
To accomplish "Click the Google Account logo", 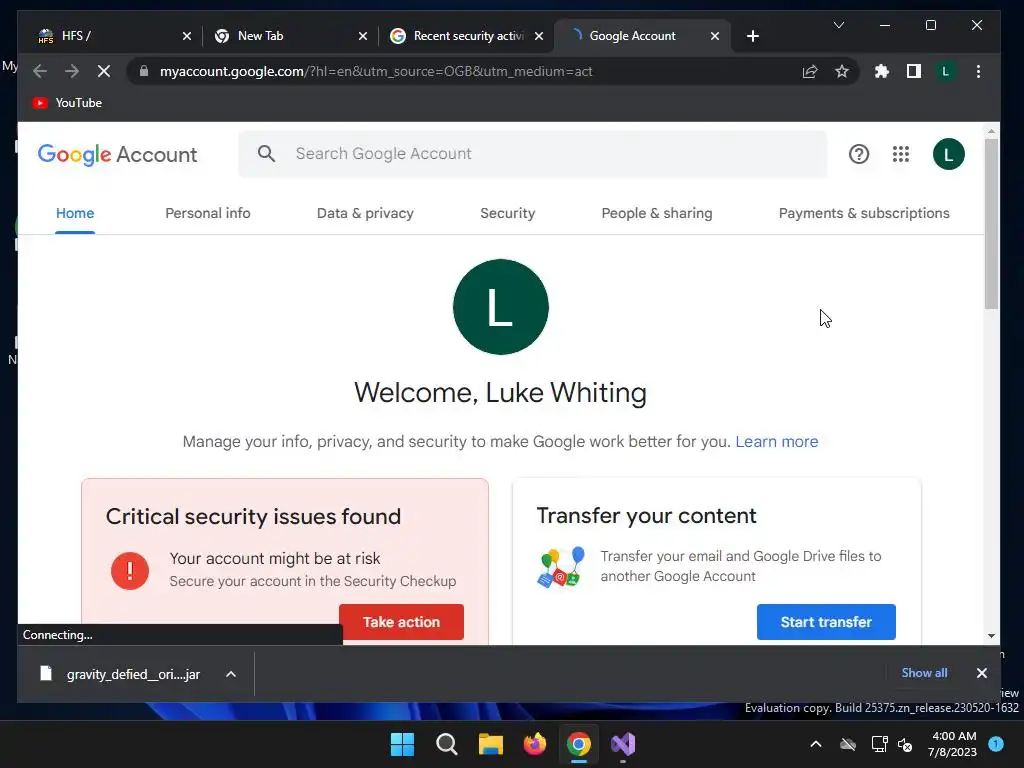I will (118, 154).
